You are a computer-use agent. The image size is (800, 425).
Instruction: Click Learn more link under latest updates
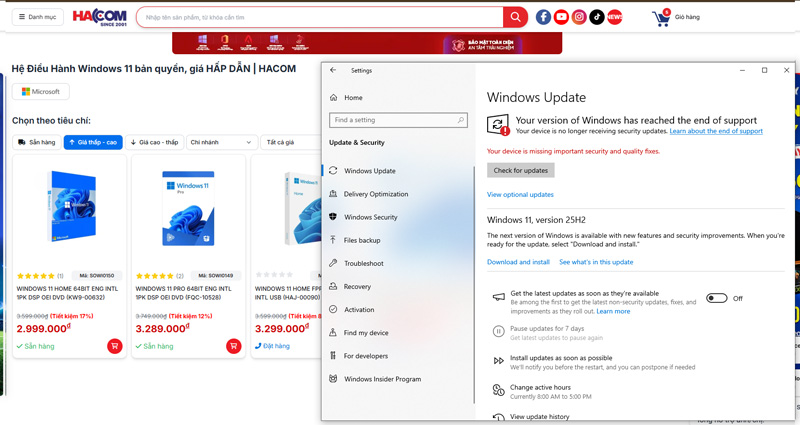point(613,311)
